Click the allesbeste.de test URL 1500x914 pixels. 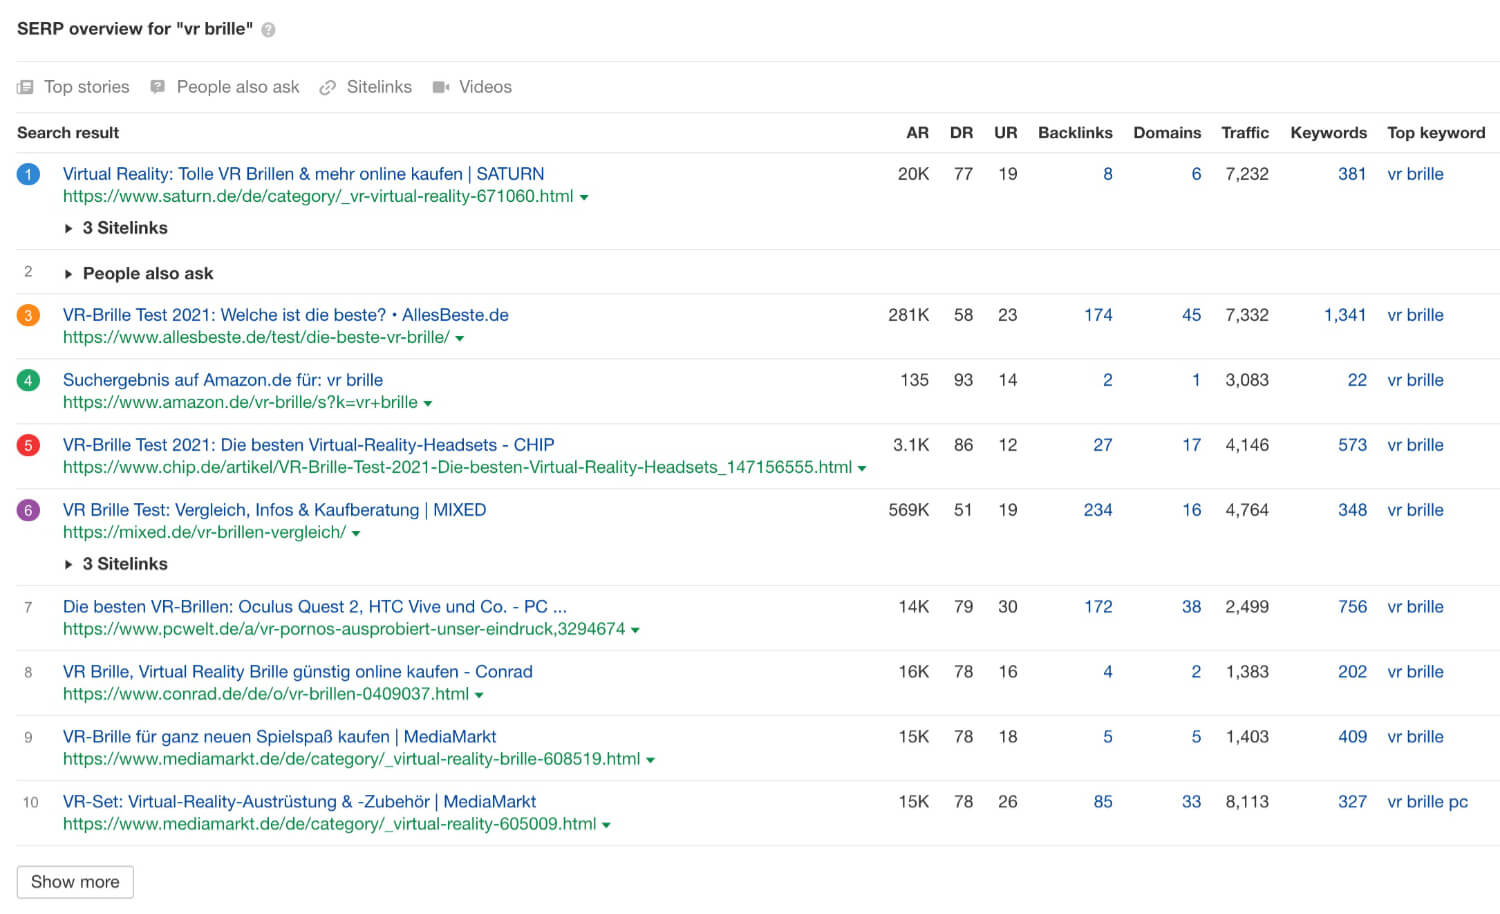[x=256, y=337]
